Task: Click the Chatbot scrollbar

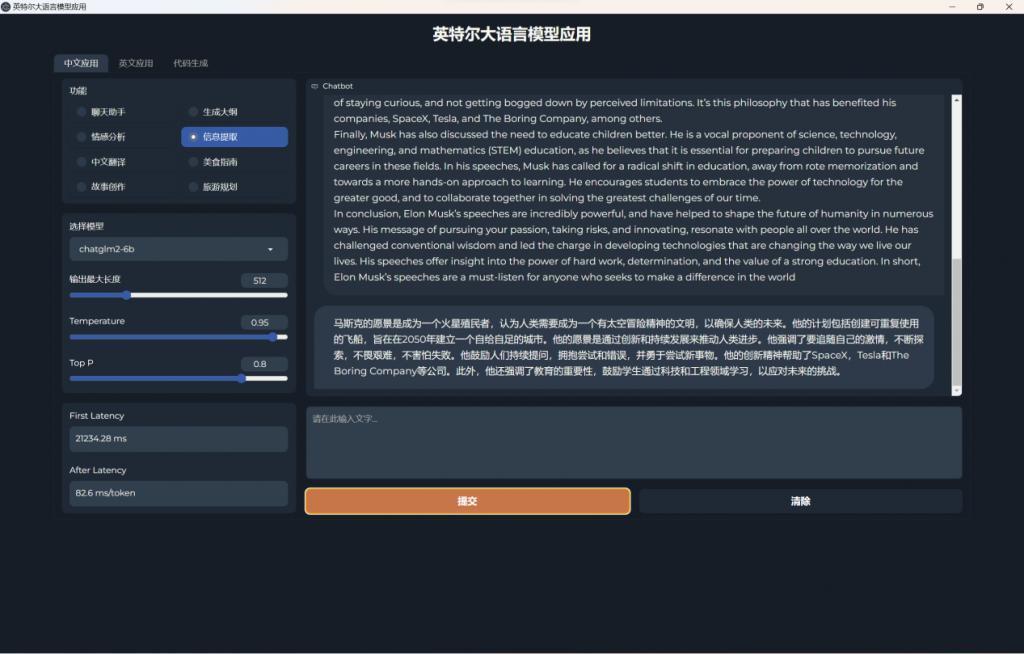Action: point(957,180)
